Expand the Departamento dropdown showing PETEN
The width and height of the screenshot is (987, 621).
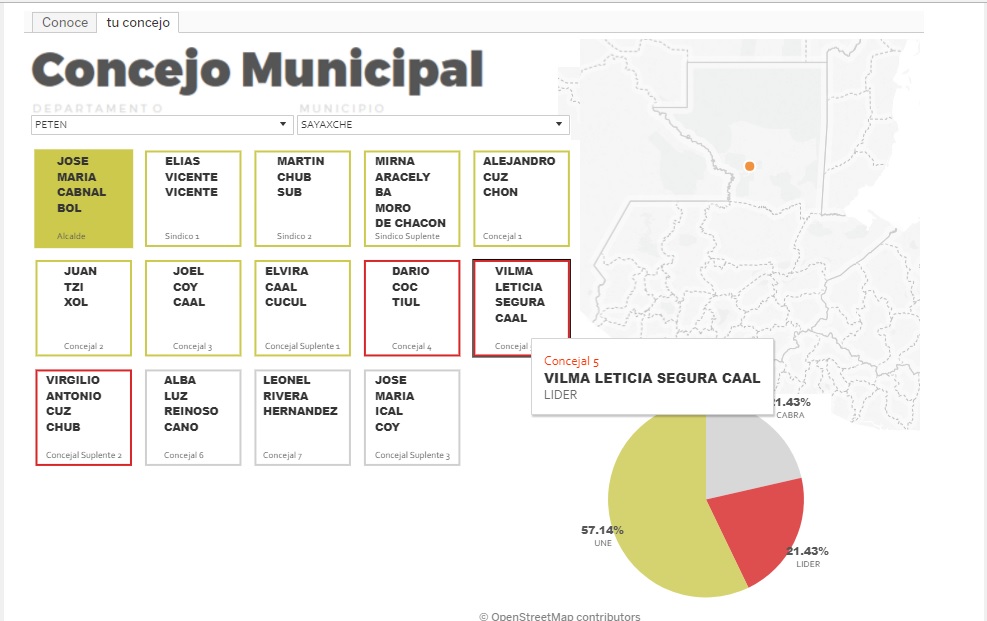pos(161,125)
